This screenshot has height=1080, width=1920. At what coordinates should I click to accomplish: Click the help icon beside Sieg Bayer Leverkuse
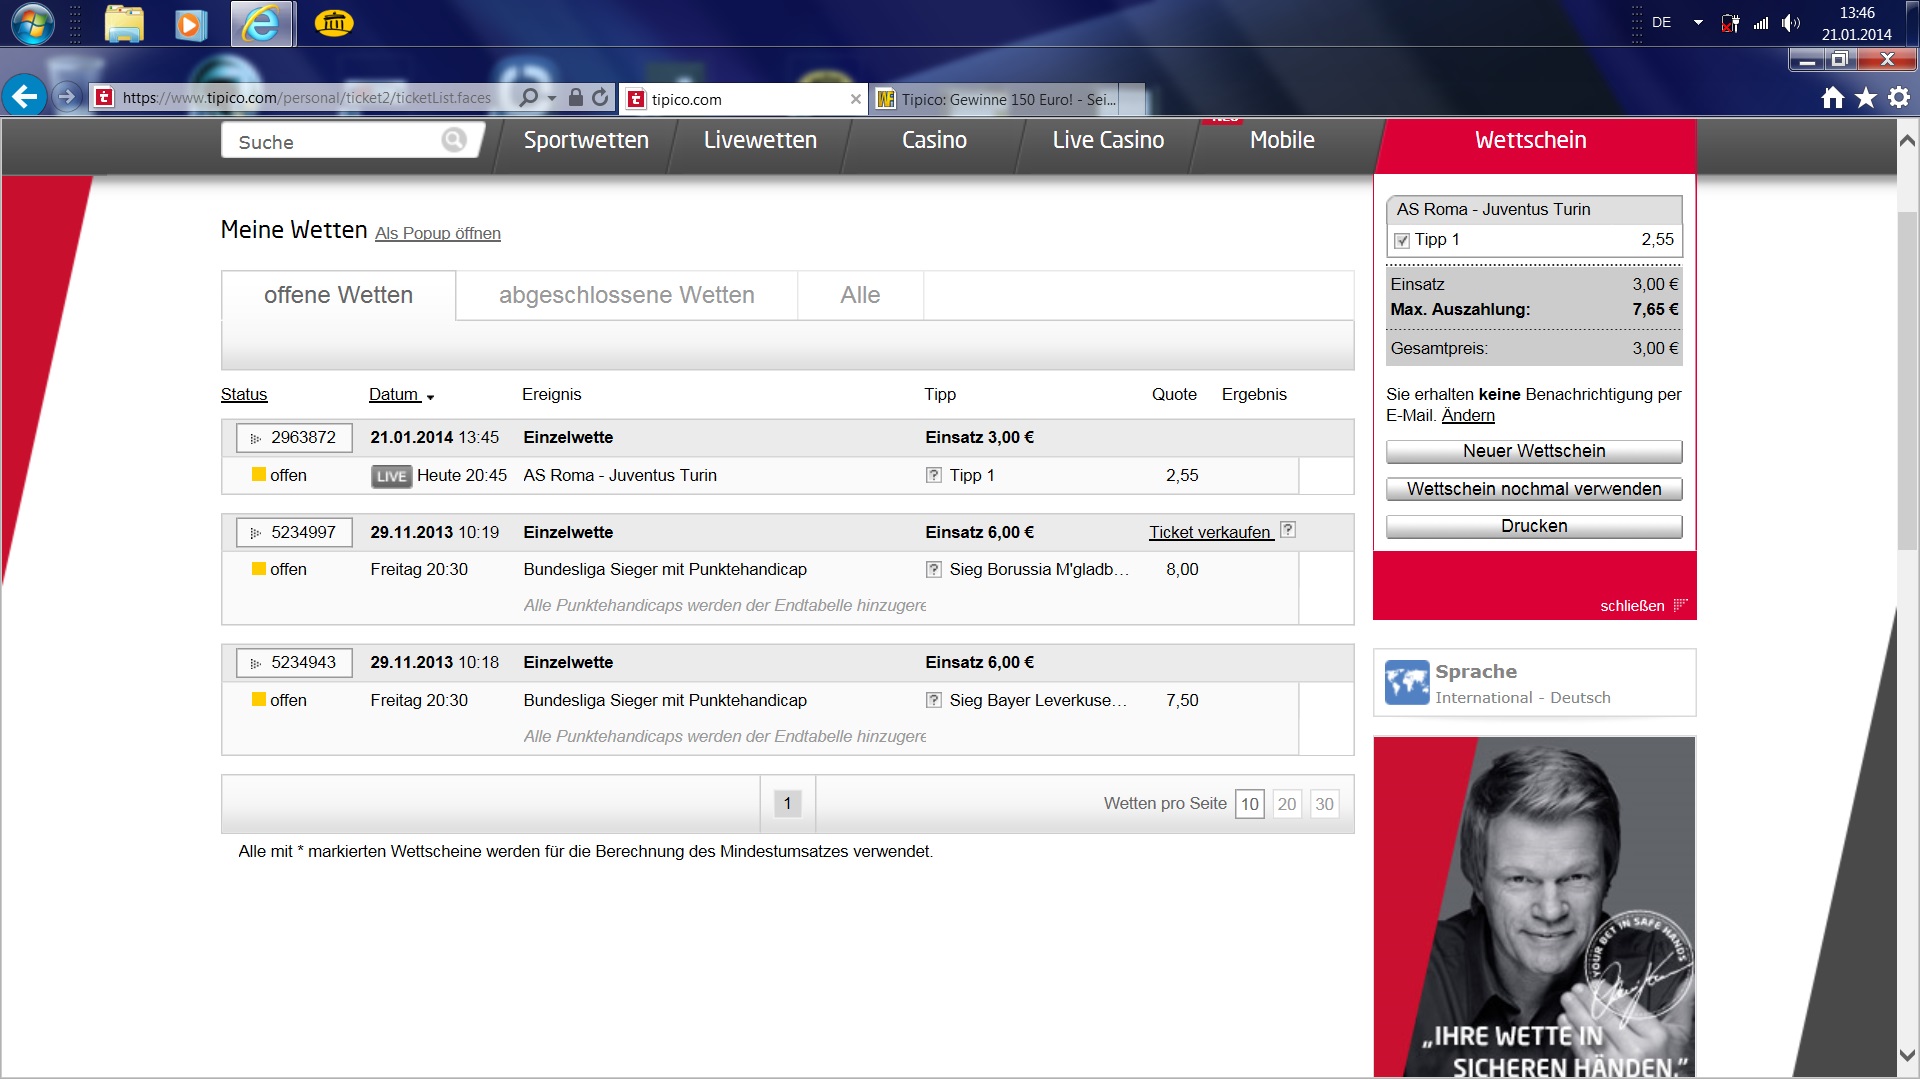(933, 700)
